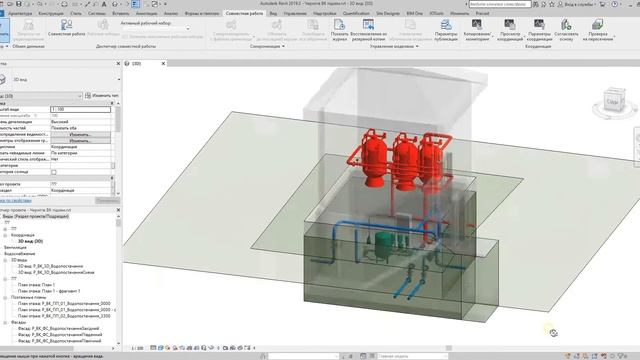Click view horizontal scrollbar thumb at bottom
The image size is (640, 360).
click(x=449, y=348)
